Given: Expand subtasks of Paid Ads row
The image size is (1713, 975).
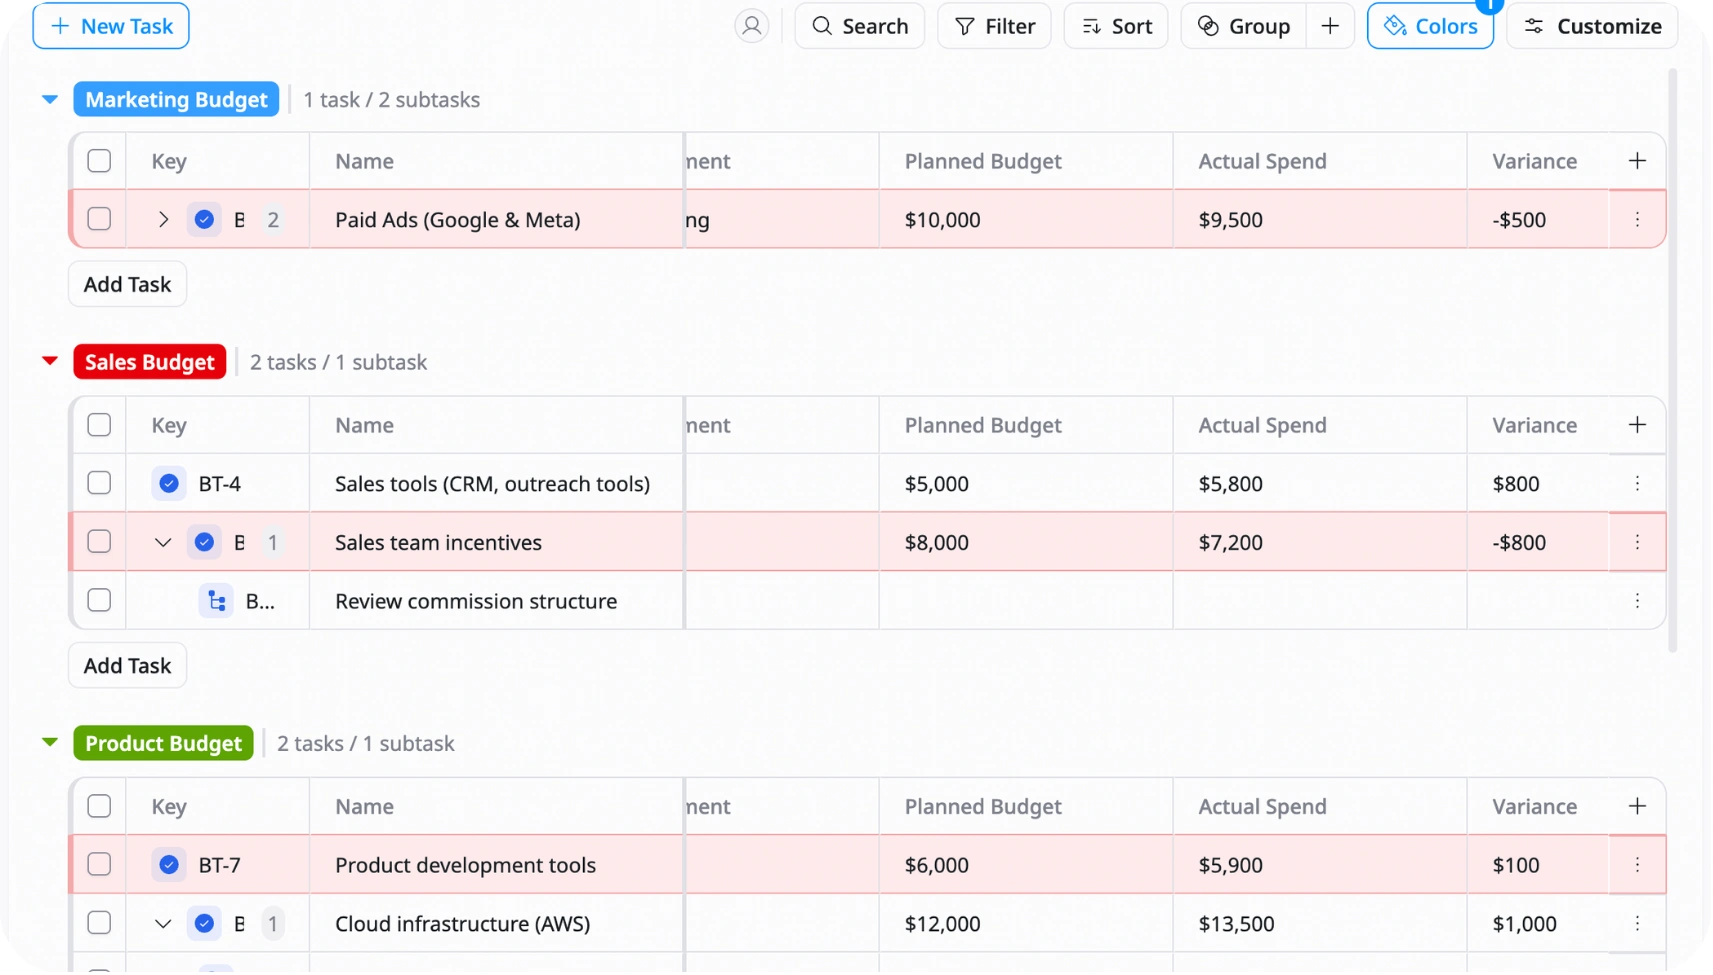Looking at the screenshot, I should point(163,219).
